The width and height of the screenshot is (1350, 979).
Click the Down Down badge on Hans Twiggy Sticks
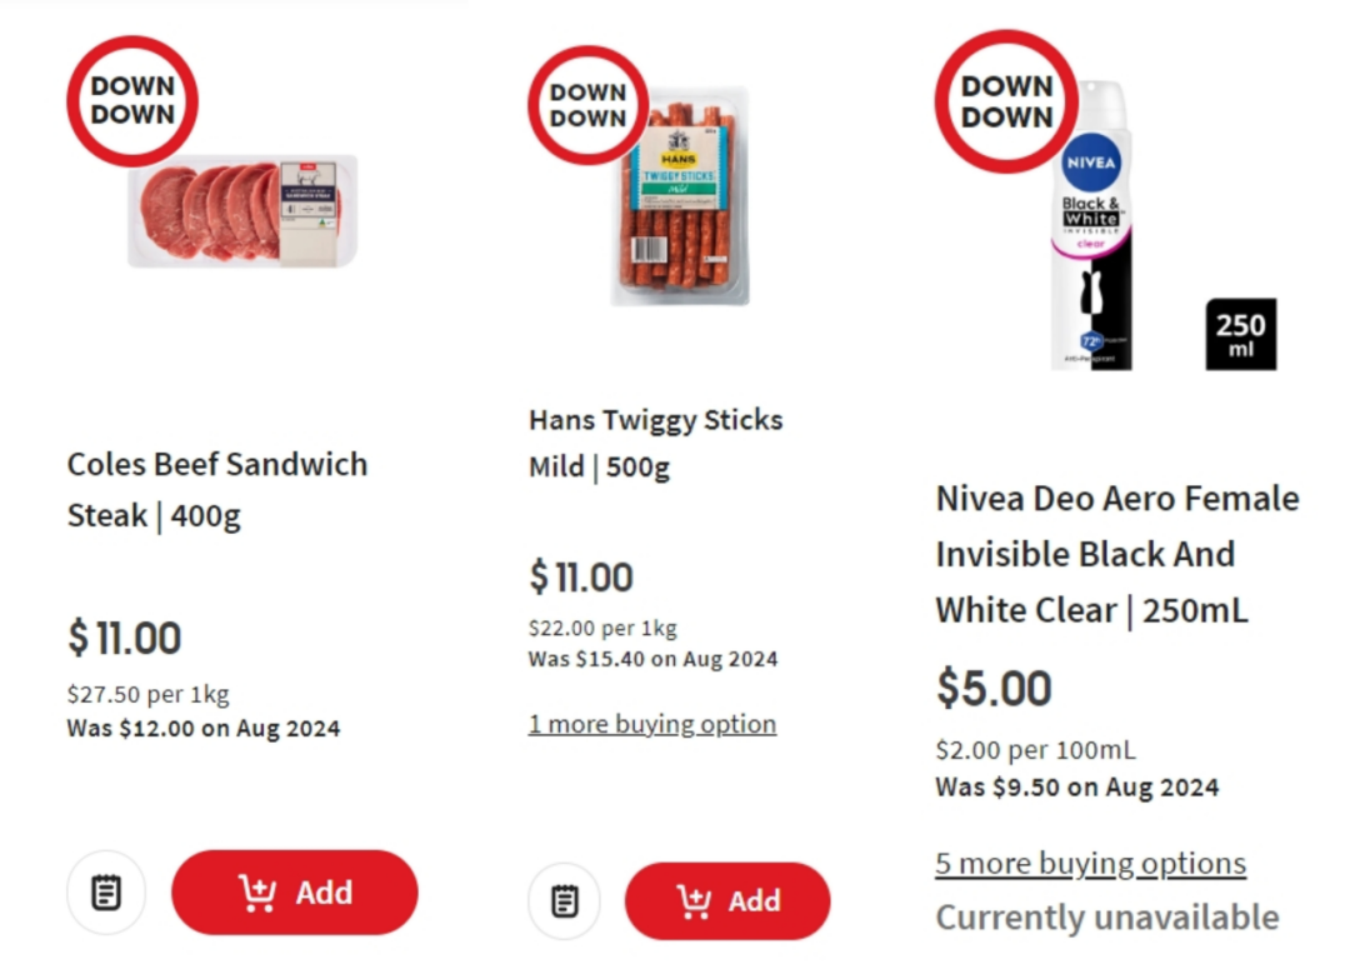click(588, 105)
